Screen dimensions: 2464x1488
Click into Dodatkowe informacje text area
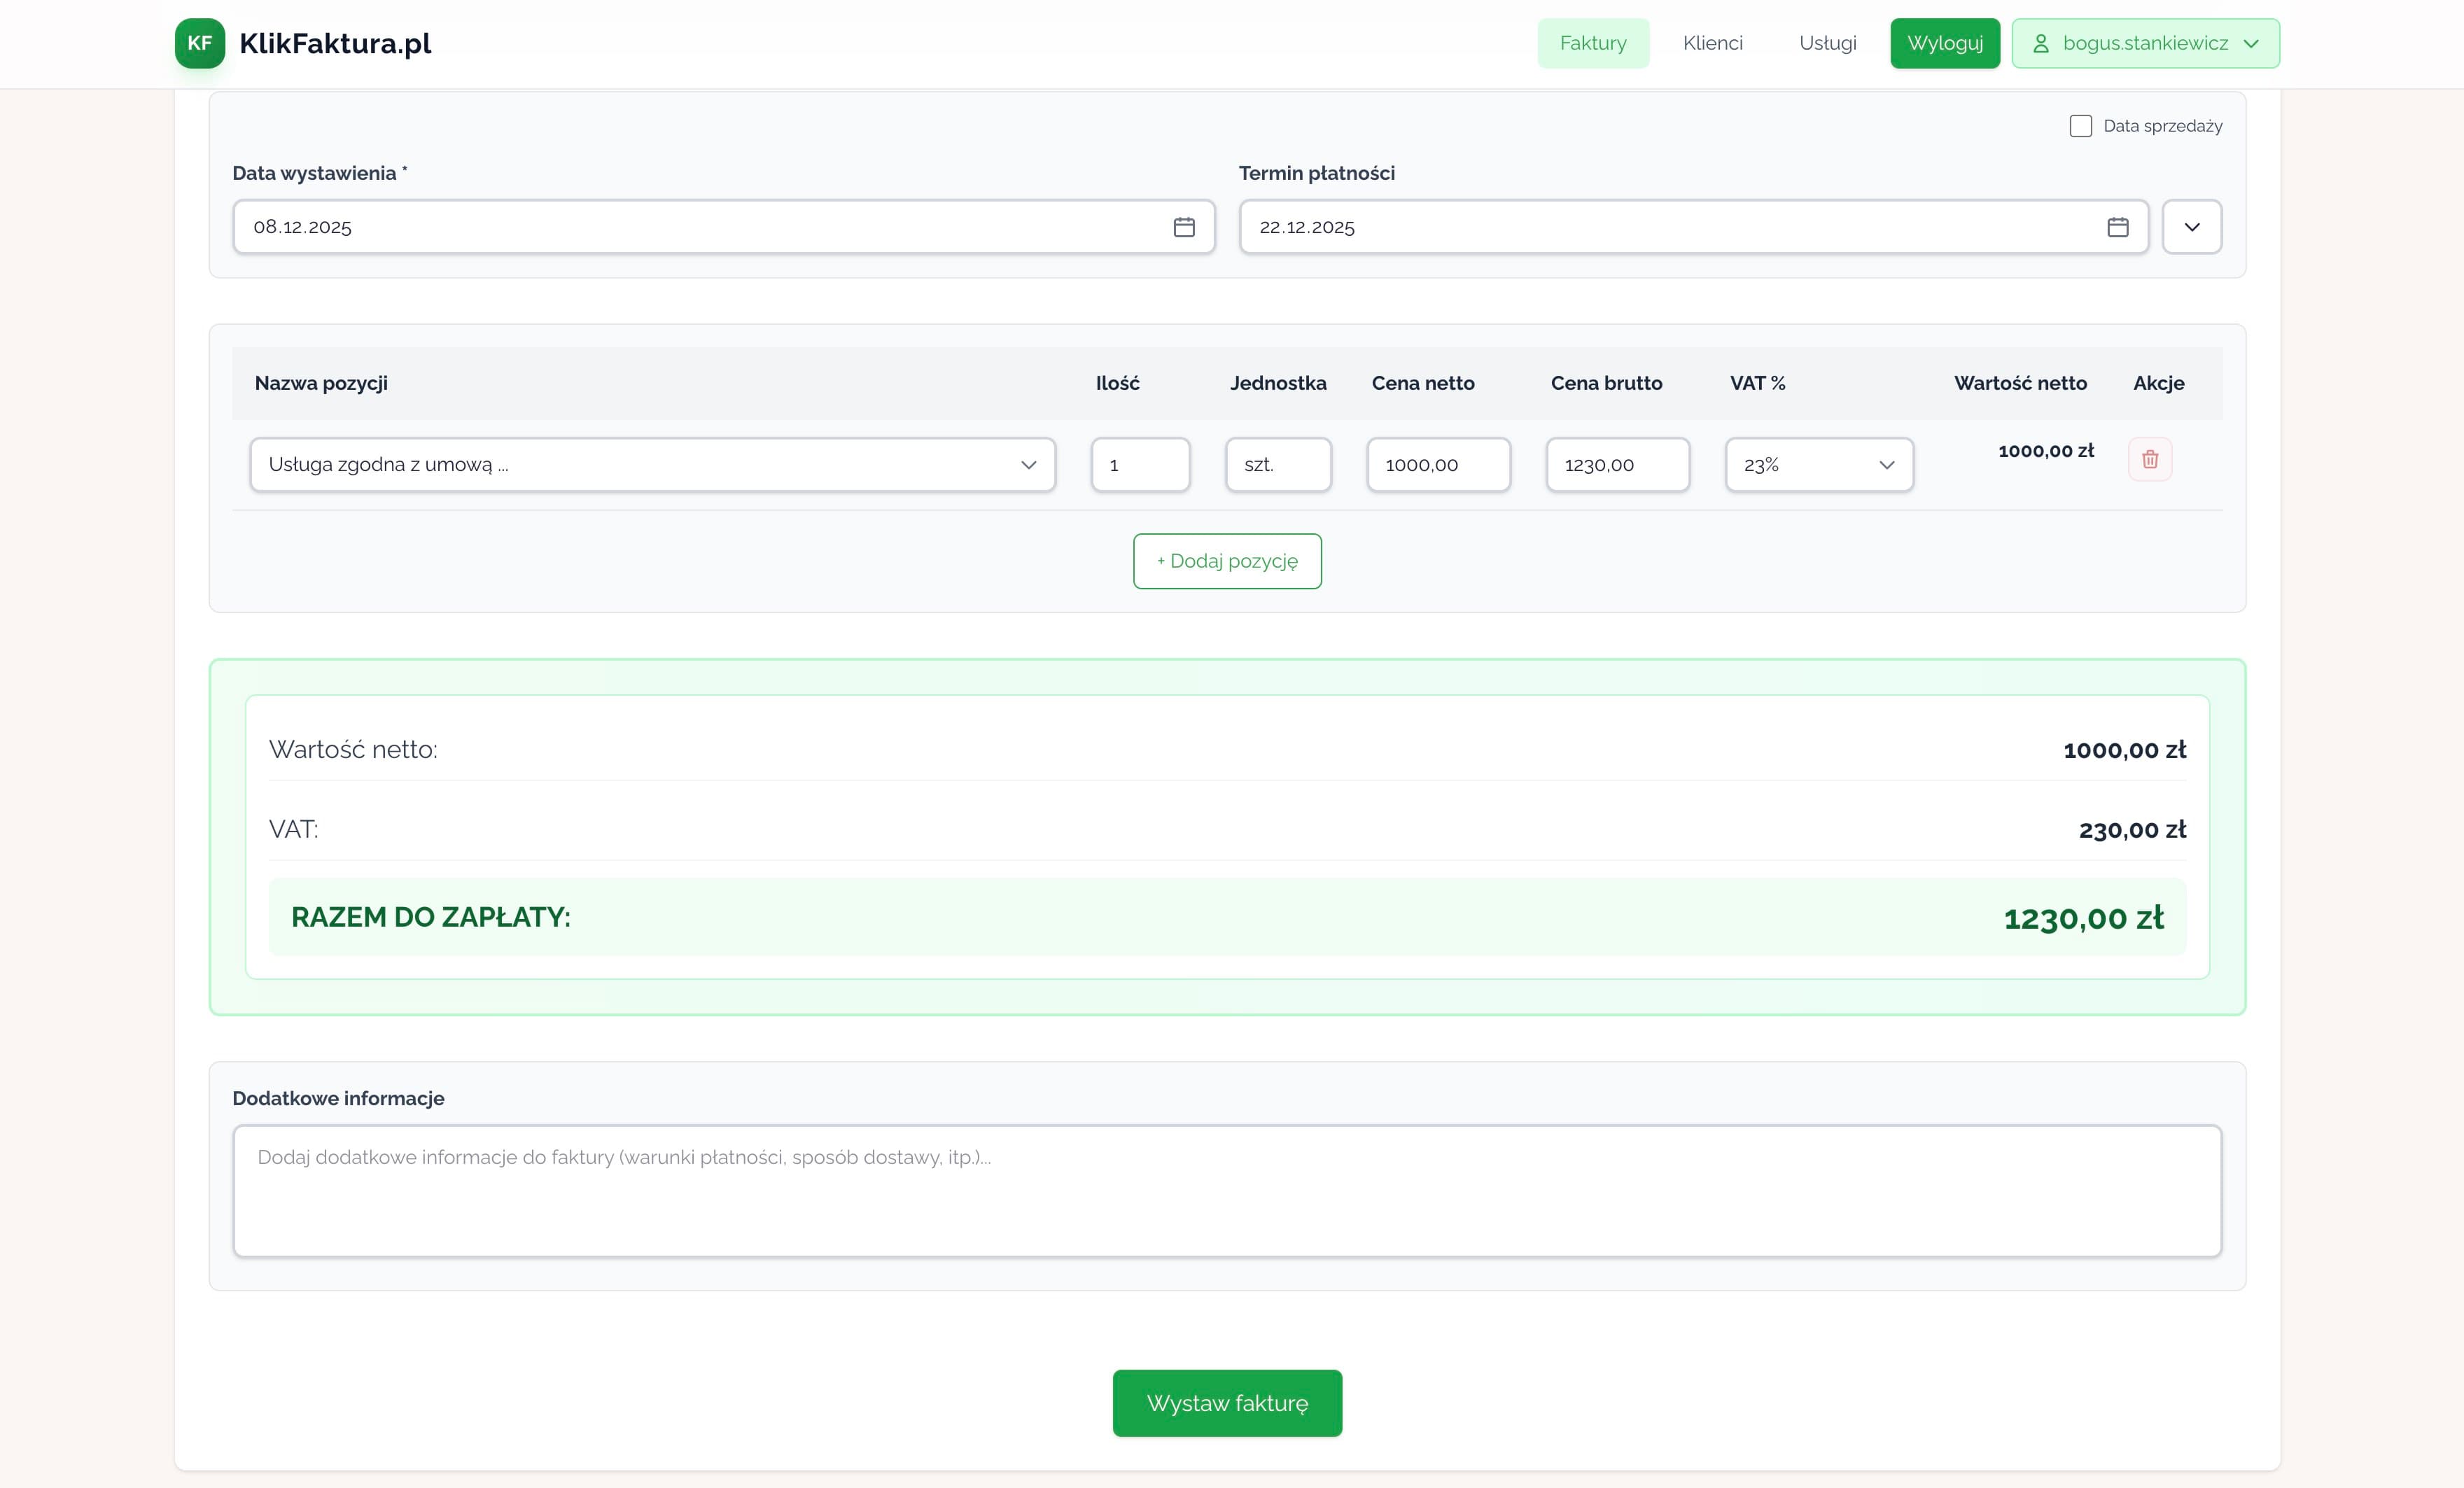tap(1227, 1190)
